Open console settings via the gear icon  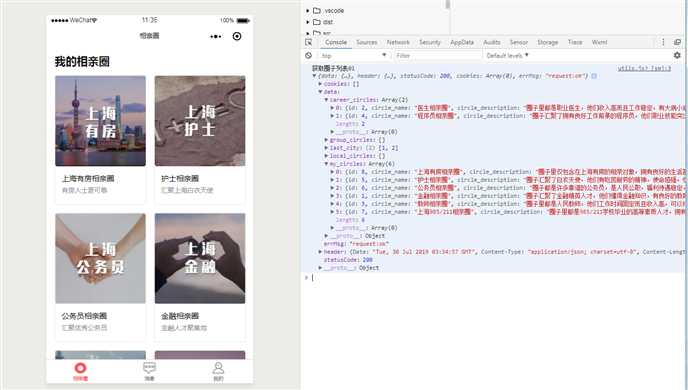(677, 55)
